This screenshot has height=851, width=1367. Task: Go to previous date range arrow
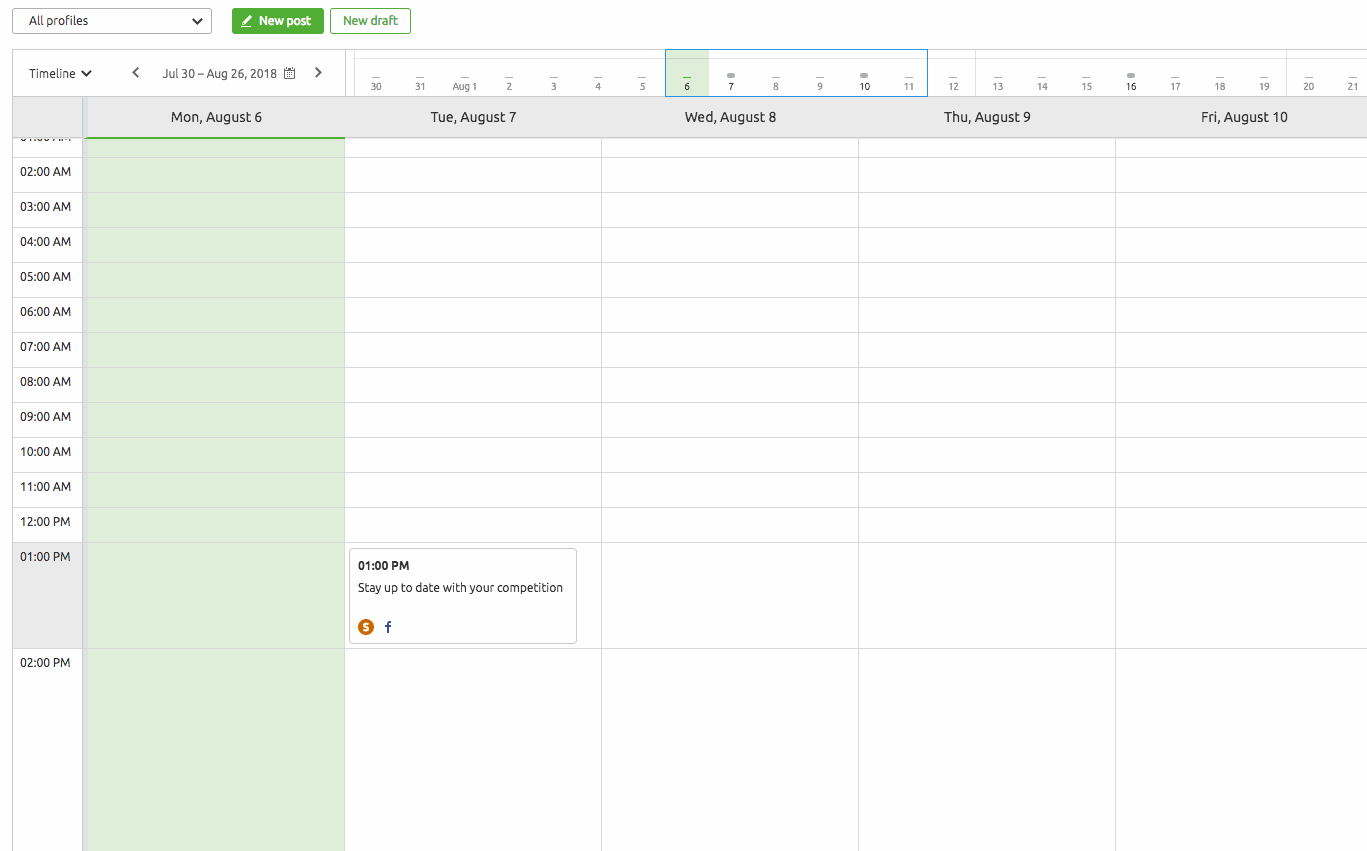(136, 73)
